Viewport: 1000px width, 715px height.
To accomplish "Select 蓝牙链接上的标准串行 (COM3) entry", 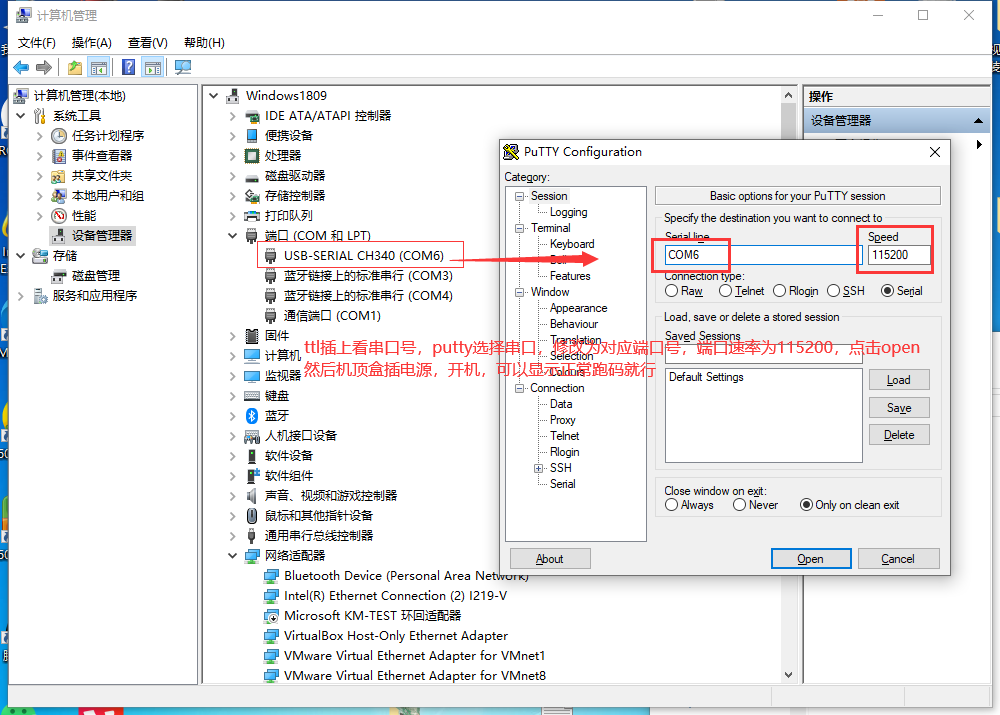I will [368, 276].
